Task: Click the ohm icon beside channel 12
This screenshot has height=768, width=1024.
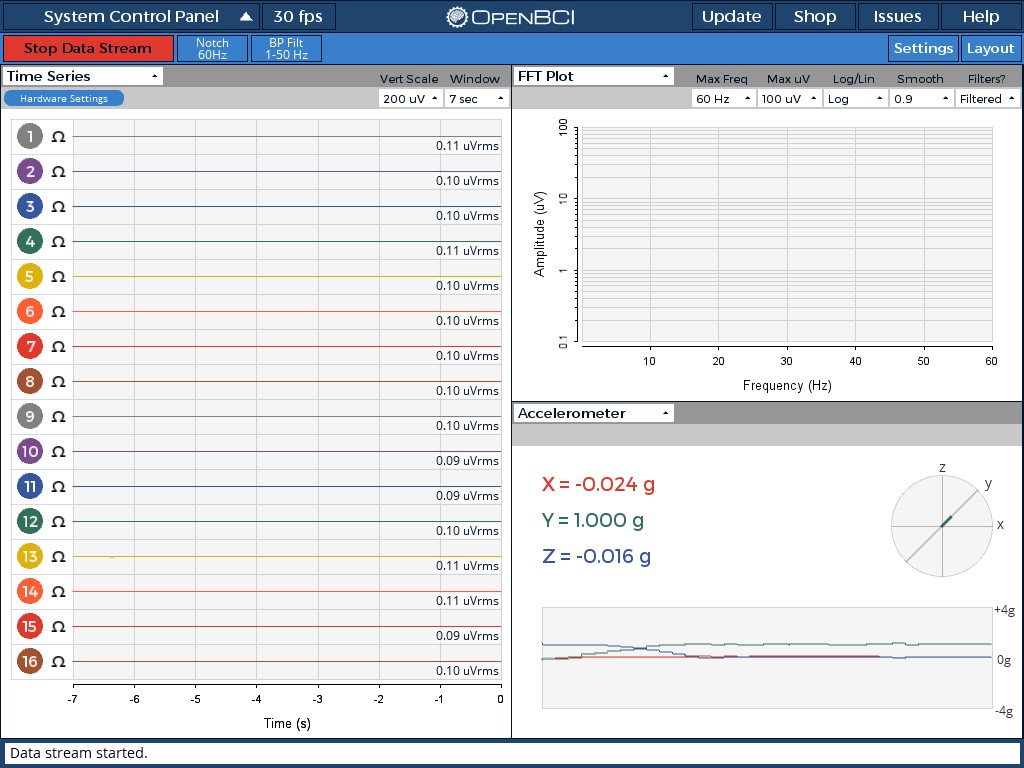Action: [58, 521]
